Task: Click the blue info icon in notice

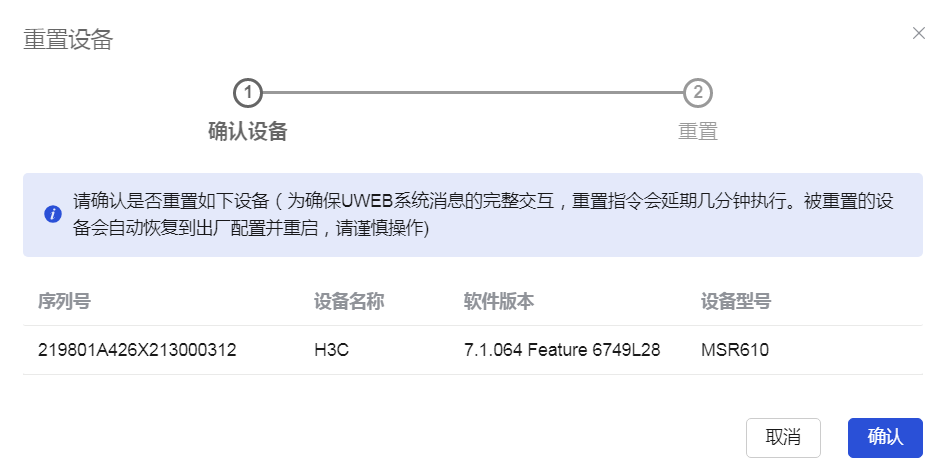Action: point(53,214)
